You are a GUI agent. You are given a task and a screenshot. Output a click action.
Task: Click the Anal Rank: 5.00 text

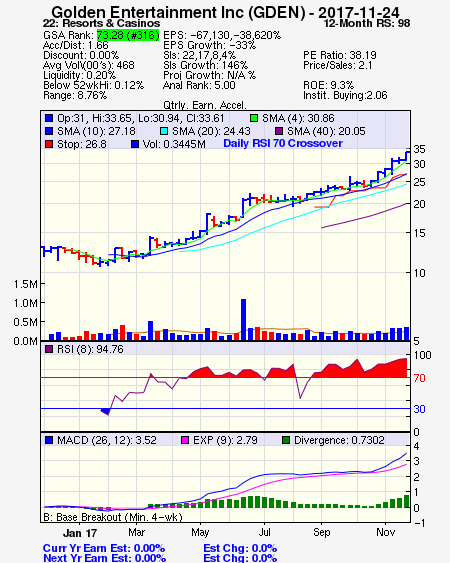pos(199,85)
